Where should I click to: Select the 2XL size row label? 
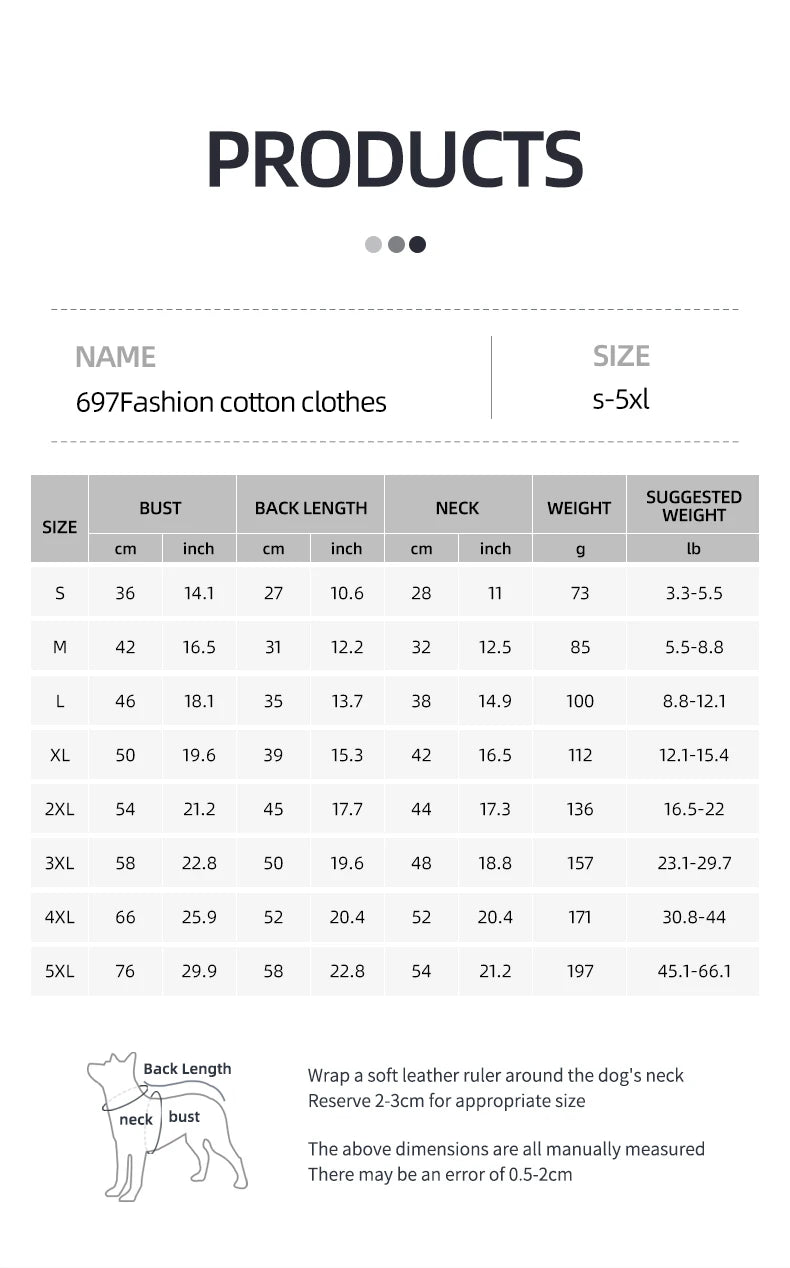60,809
